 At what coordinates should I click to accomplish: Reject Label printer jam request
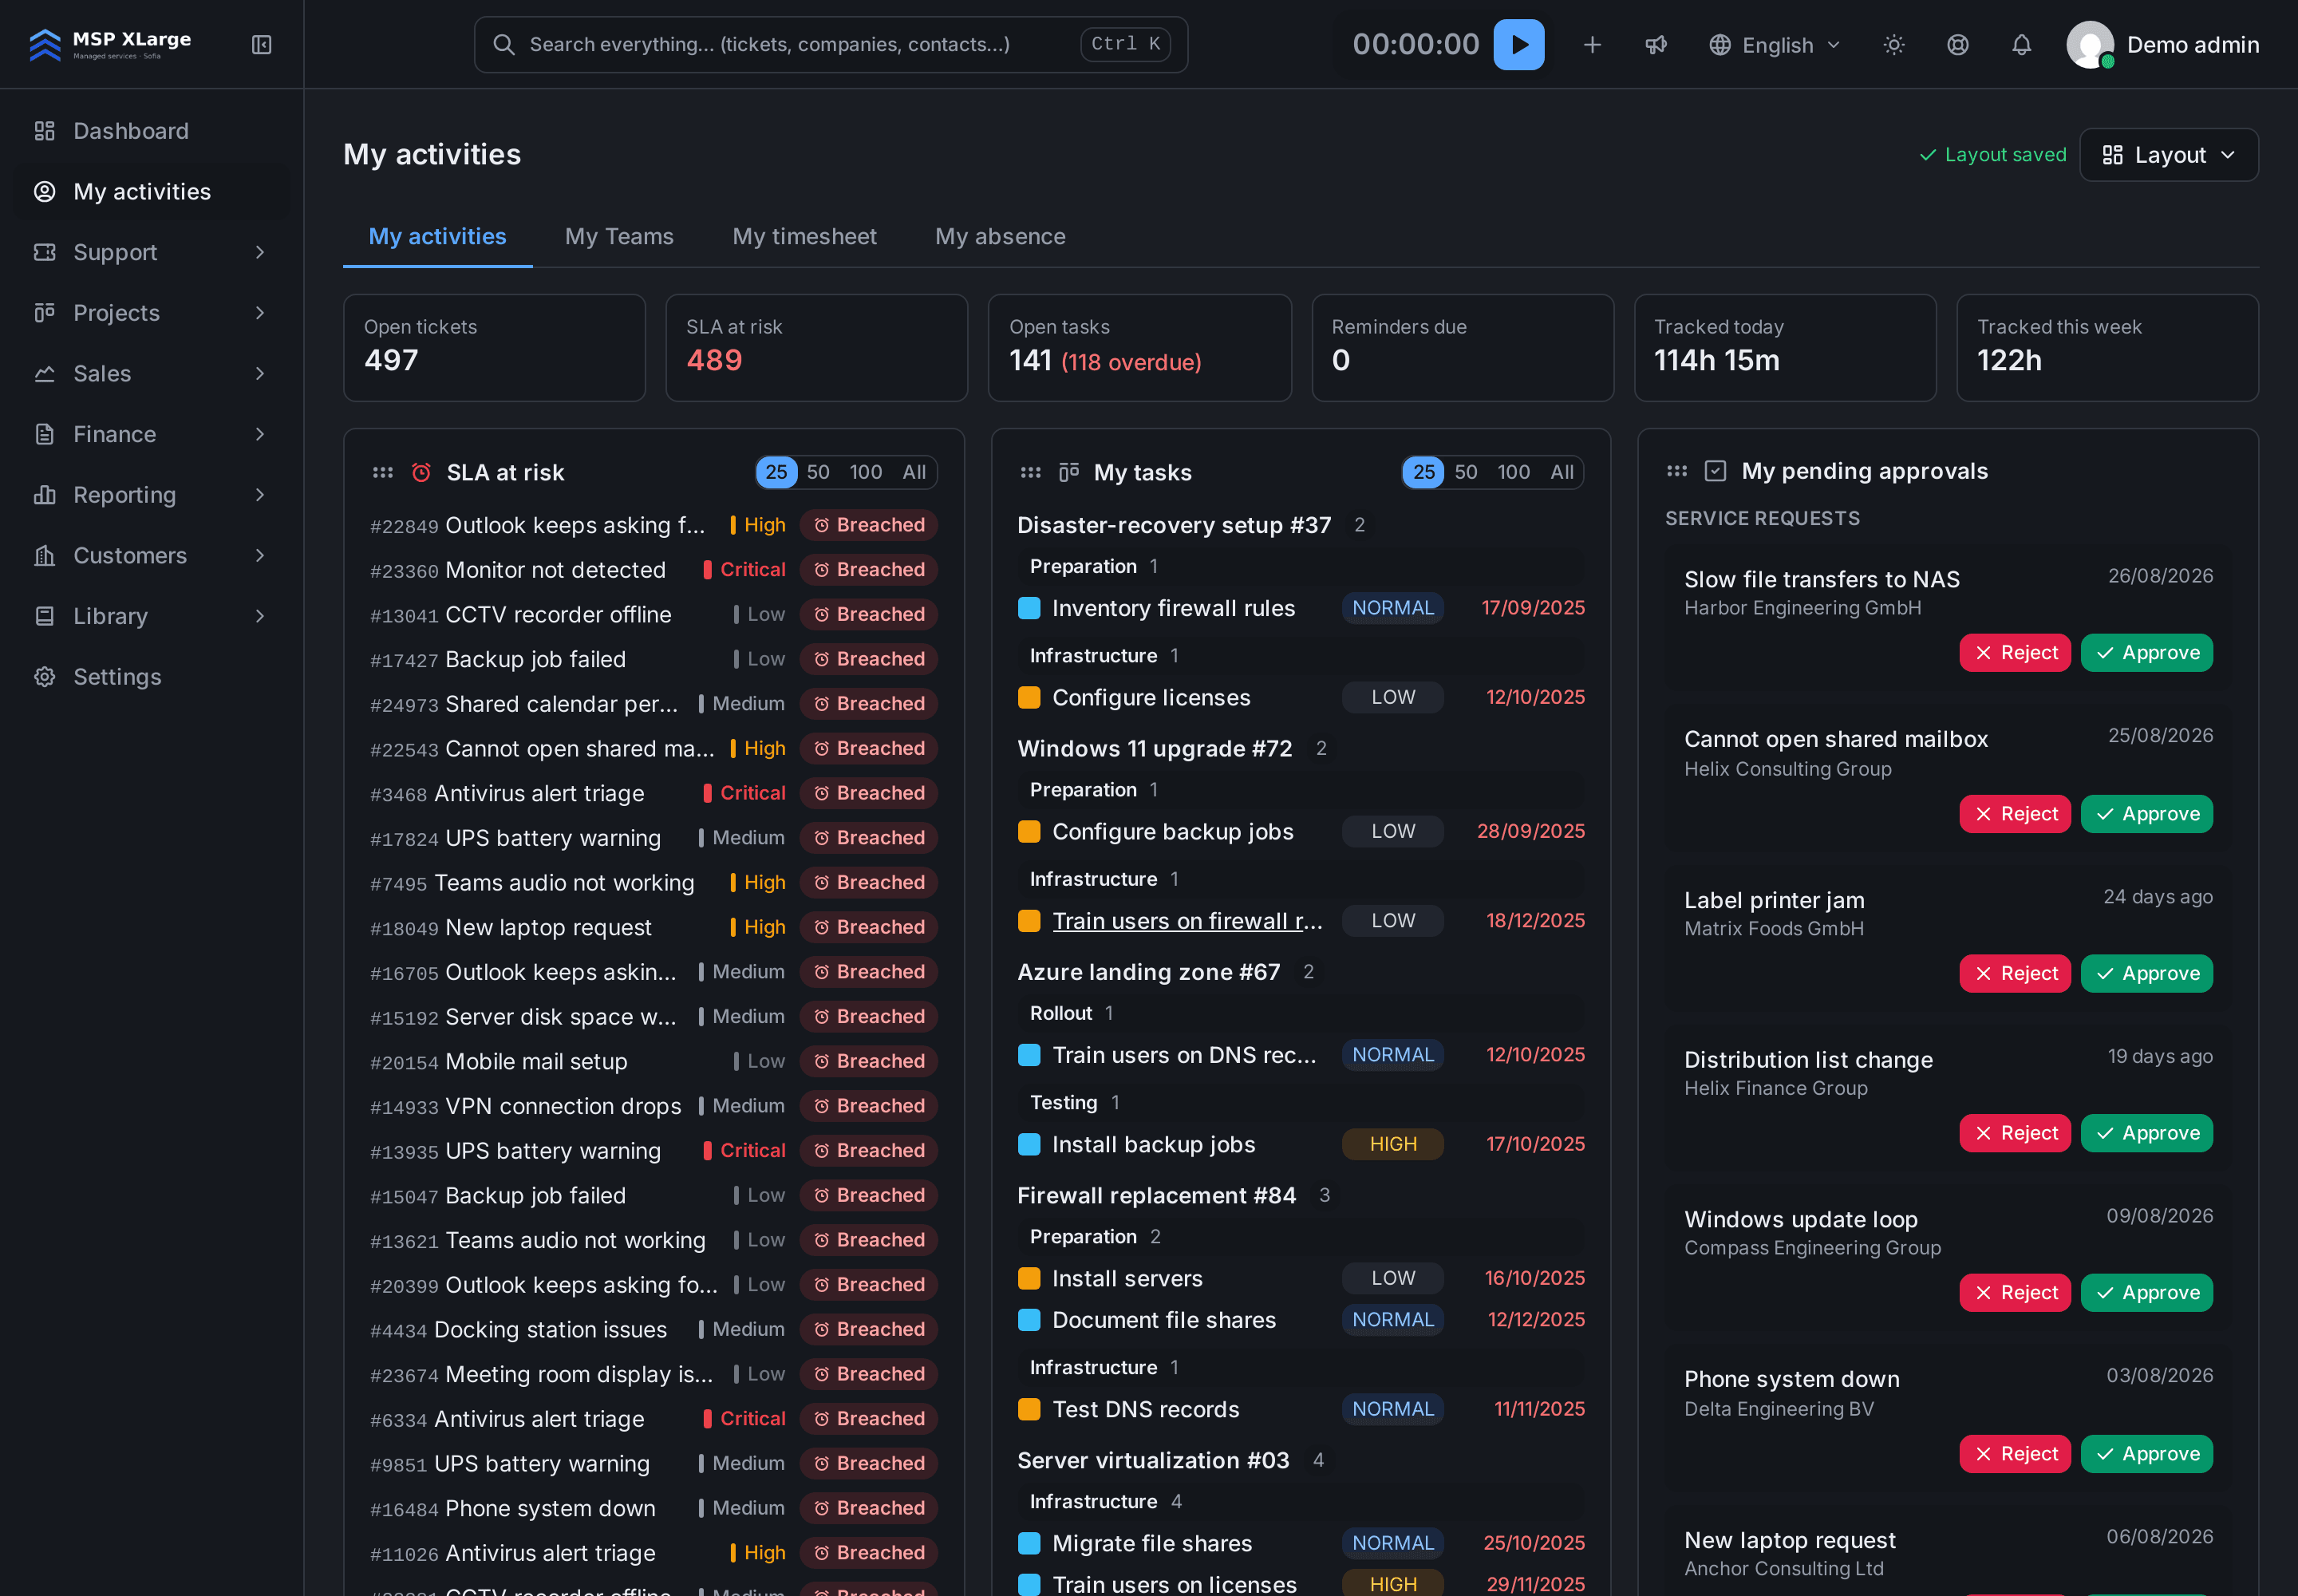[x=2014, y=974]
